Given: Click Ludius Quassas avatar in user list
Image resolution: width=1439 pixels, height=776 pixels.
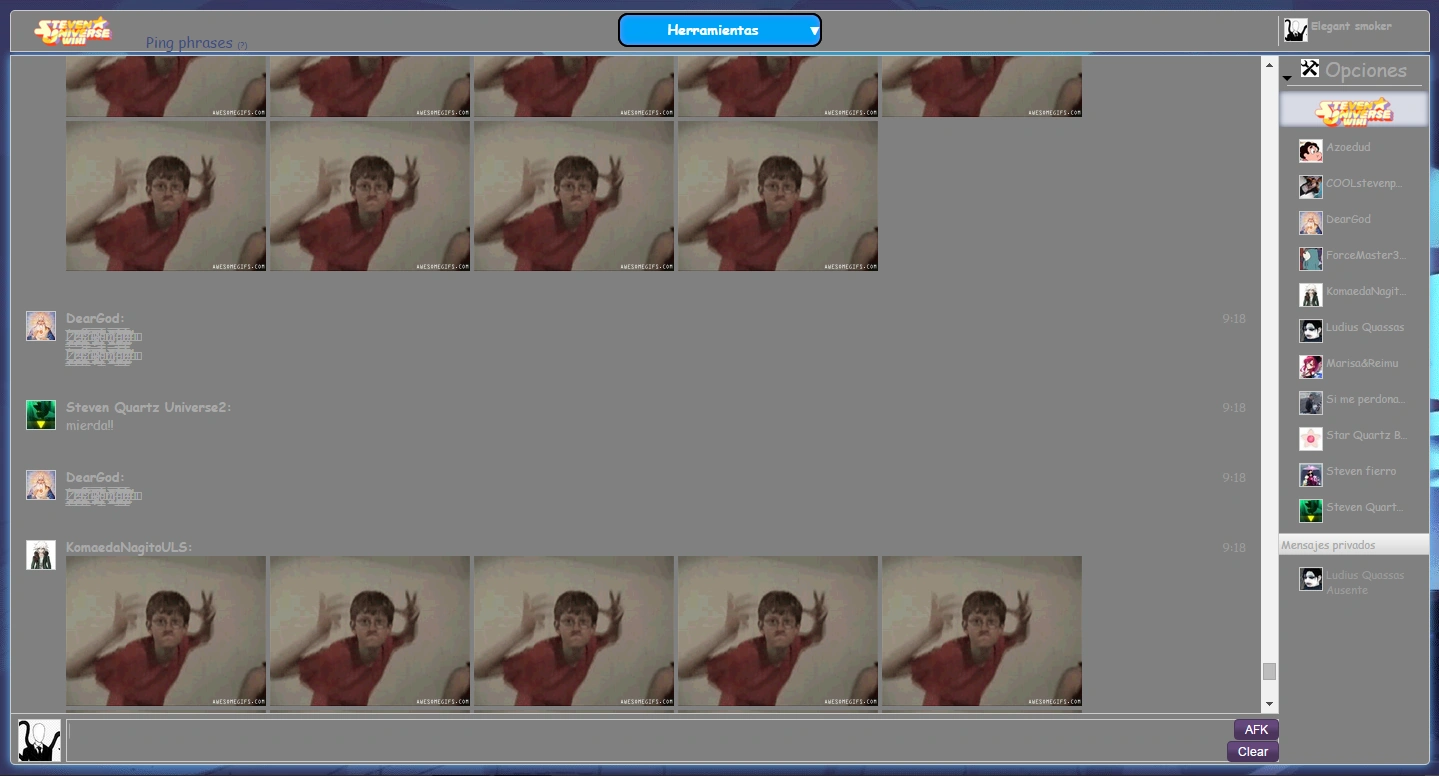Looking at the screenshot, I should [1310, 330].
